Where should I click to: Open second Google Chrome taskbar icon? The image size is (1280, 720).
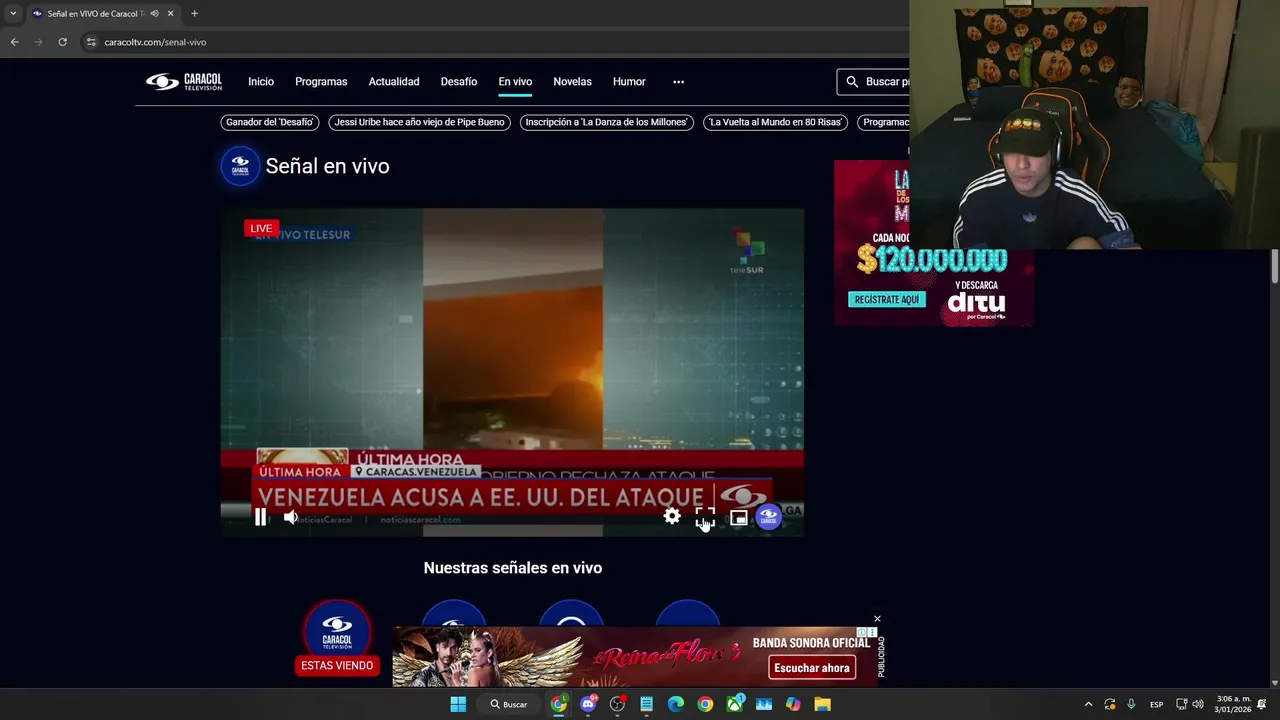coord(705,704)
